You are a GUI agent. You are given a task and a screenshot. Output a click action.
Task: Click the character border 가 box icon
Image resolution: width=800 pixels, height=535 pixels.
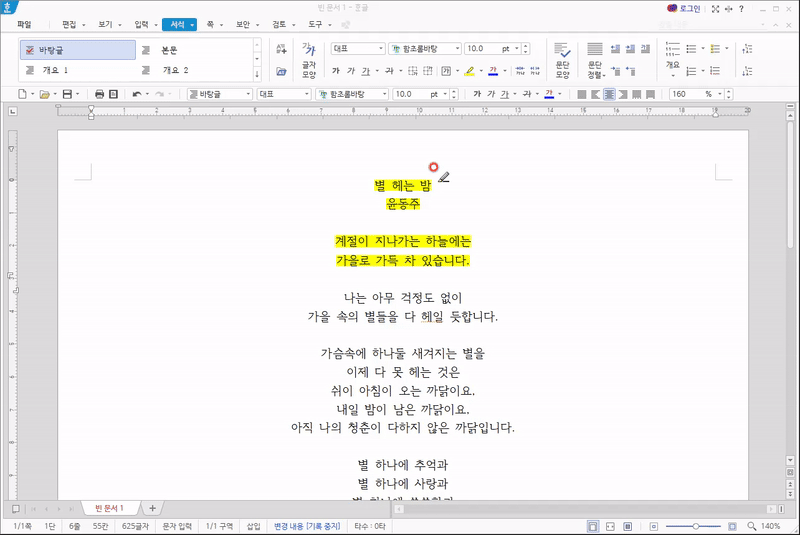pyautogui.click(x=446, y=71)
